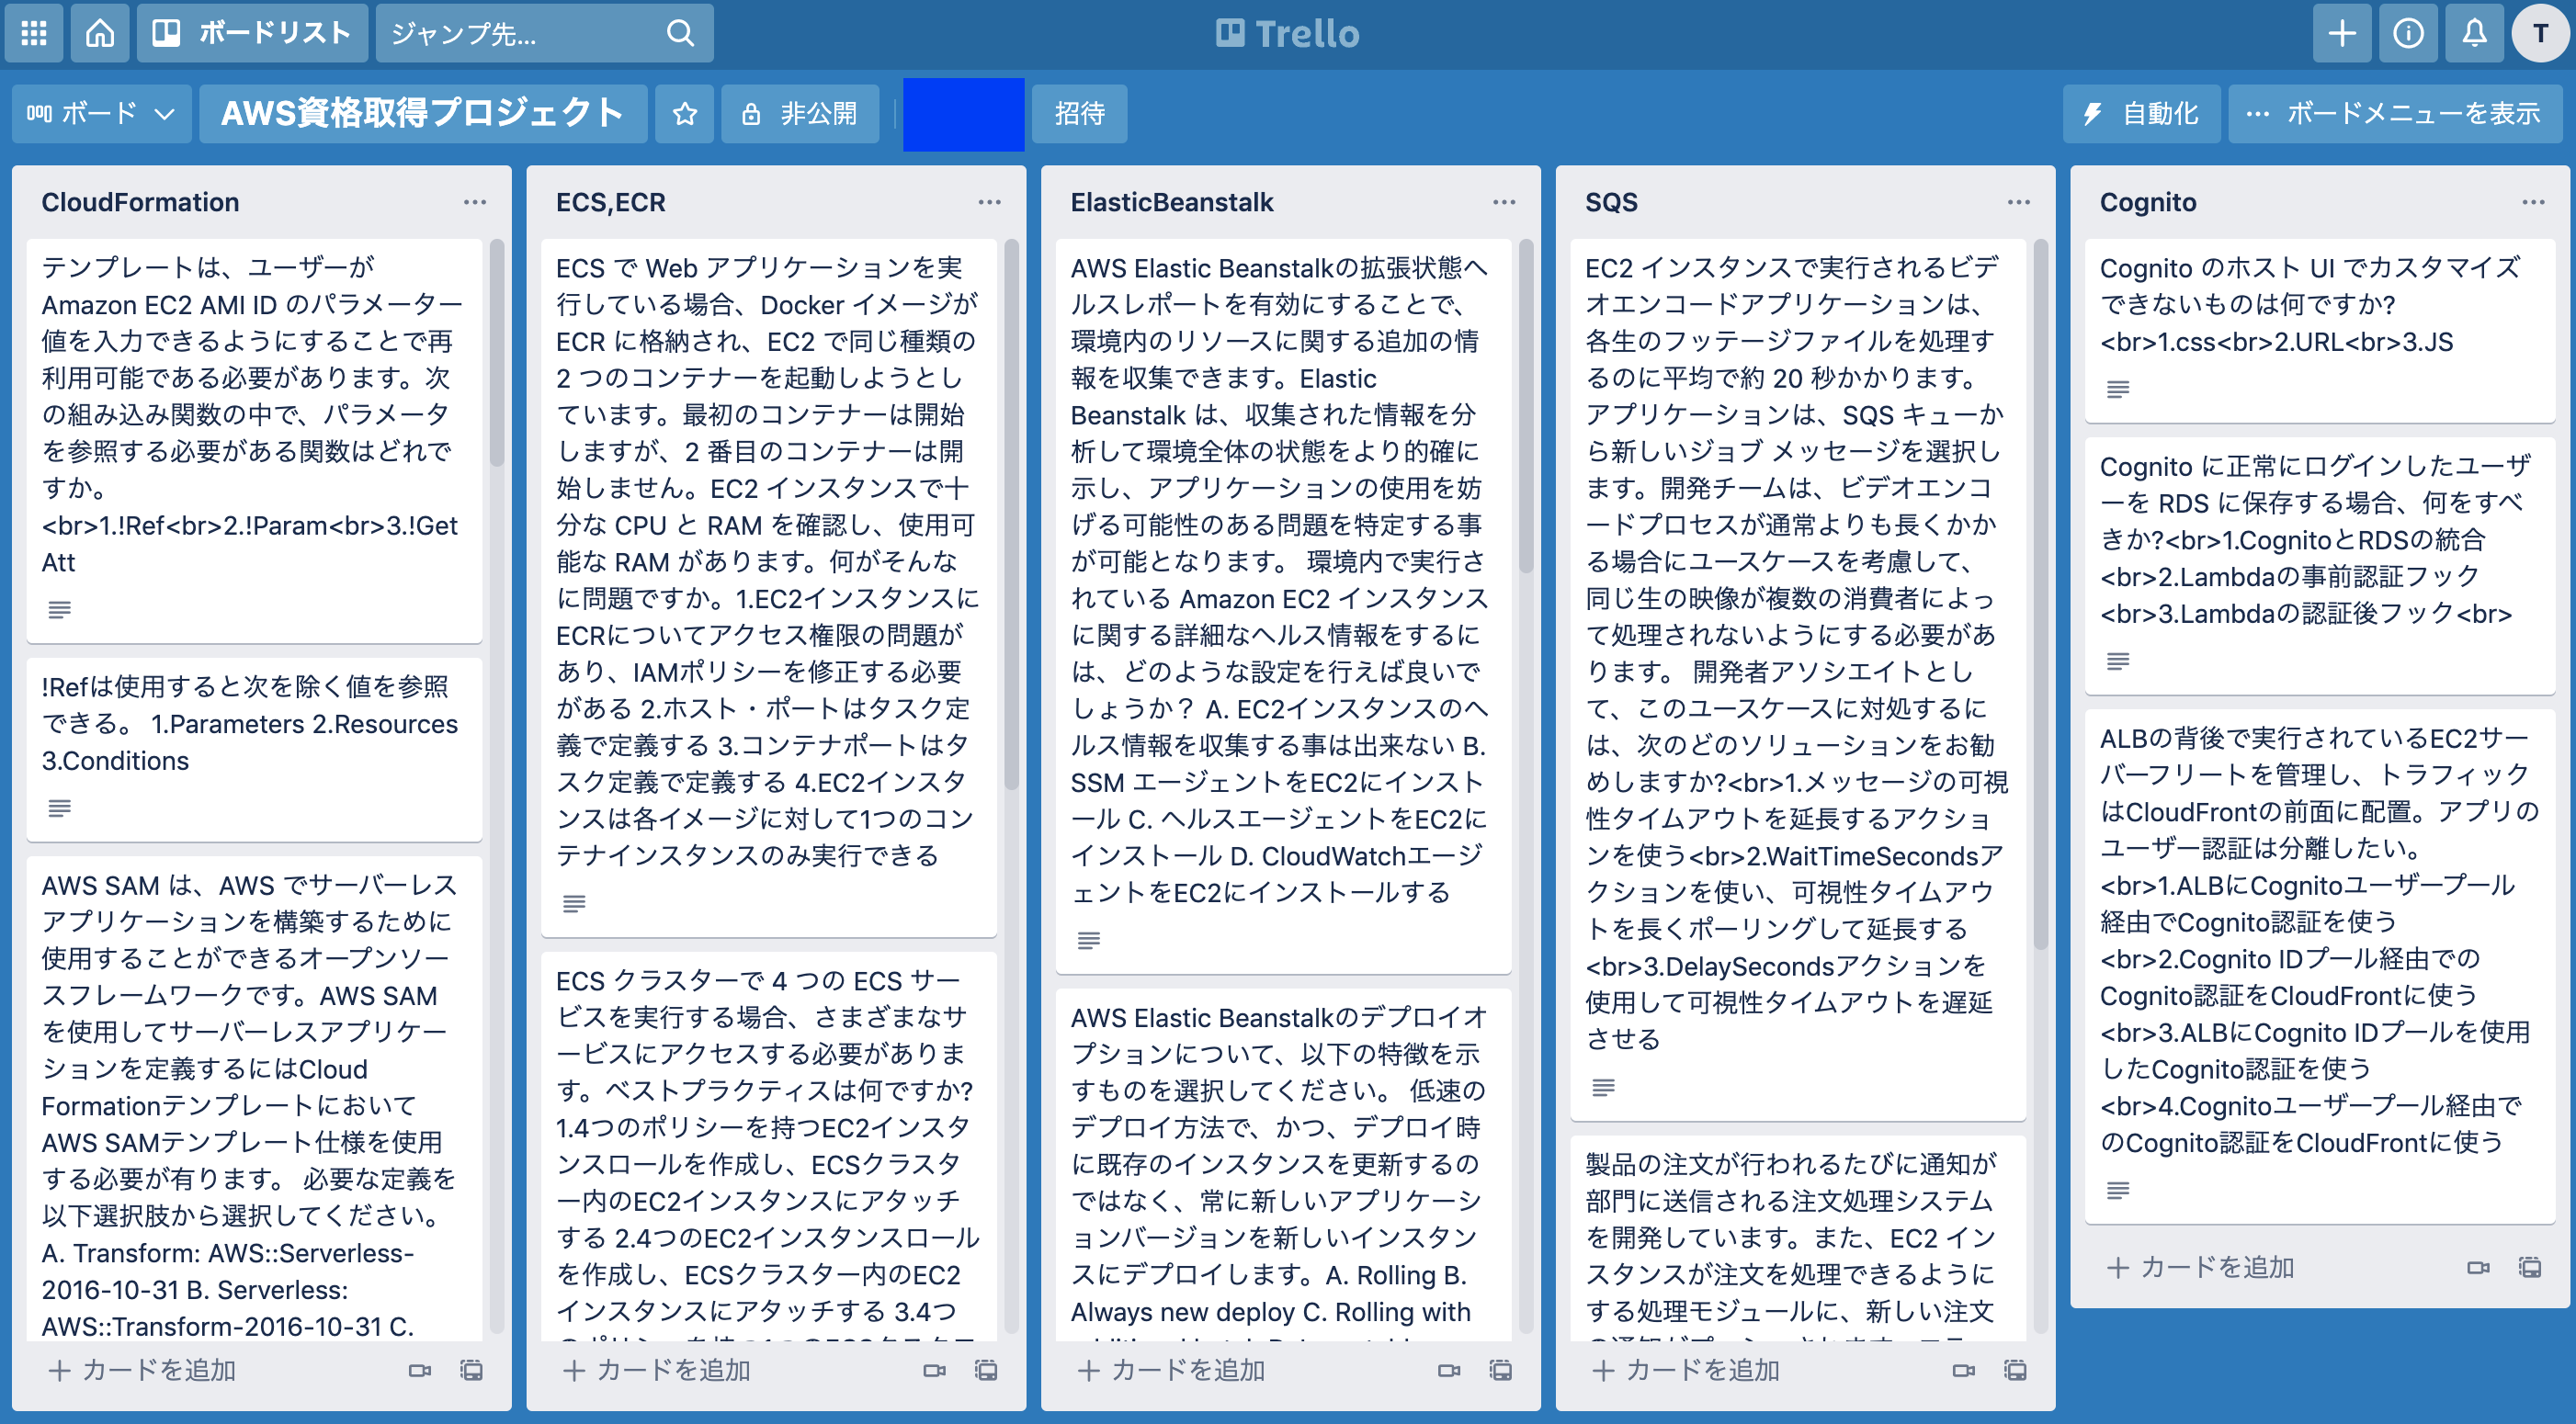
Task: Open the Elastic Beanstalkの拡張状態ヘルスレポート card
Action: click(1284, 606)
